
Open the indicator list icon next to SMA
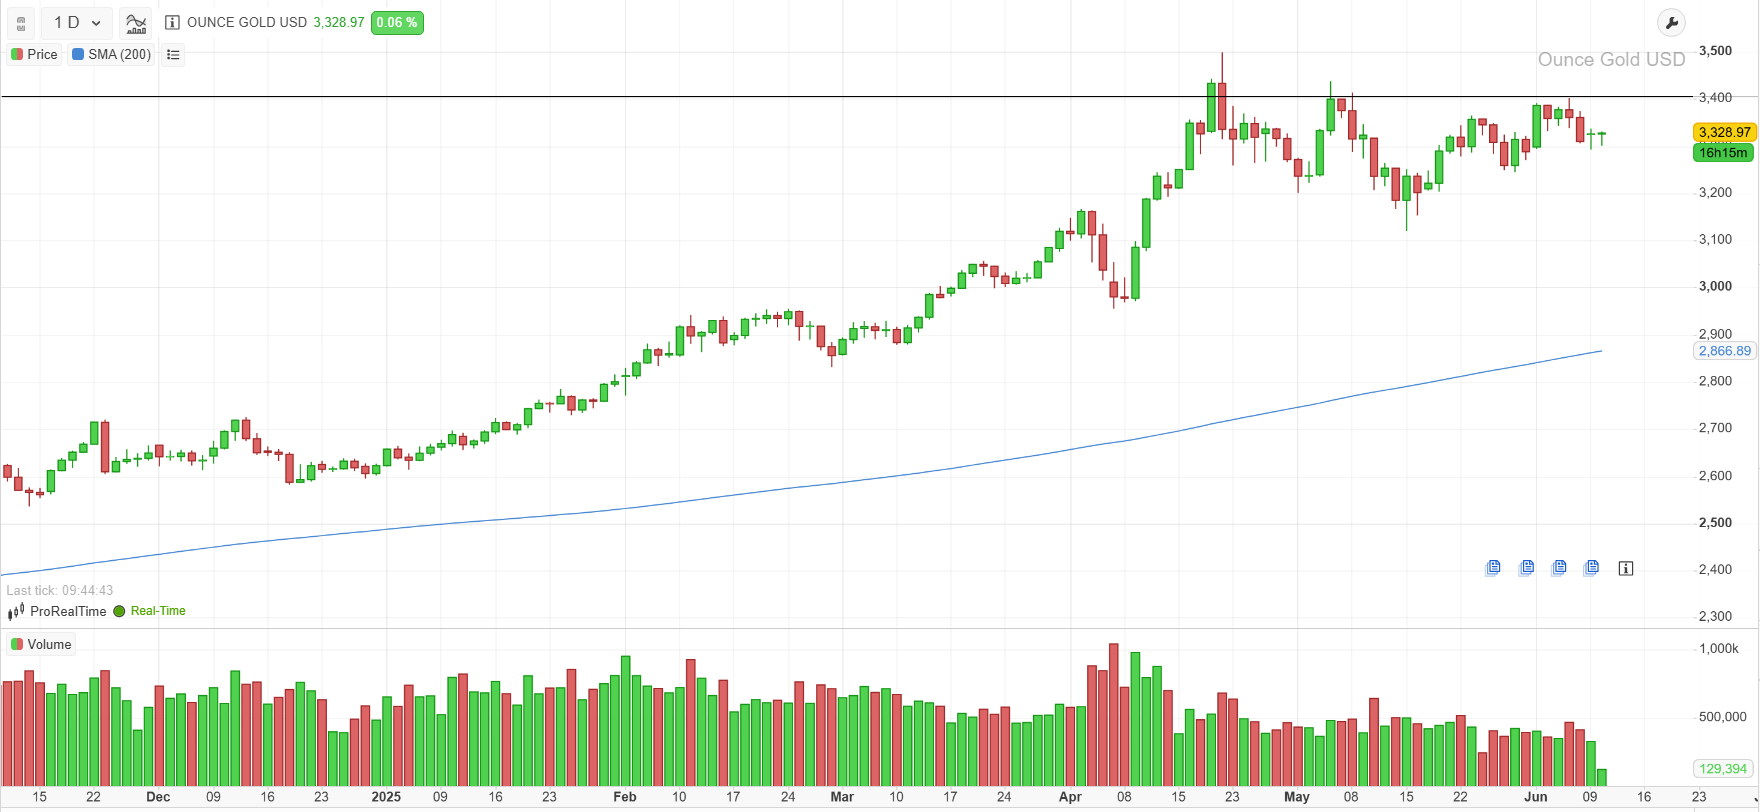pos(173,54)
